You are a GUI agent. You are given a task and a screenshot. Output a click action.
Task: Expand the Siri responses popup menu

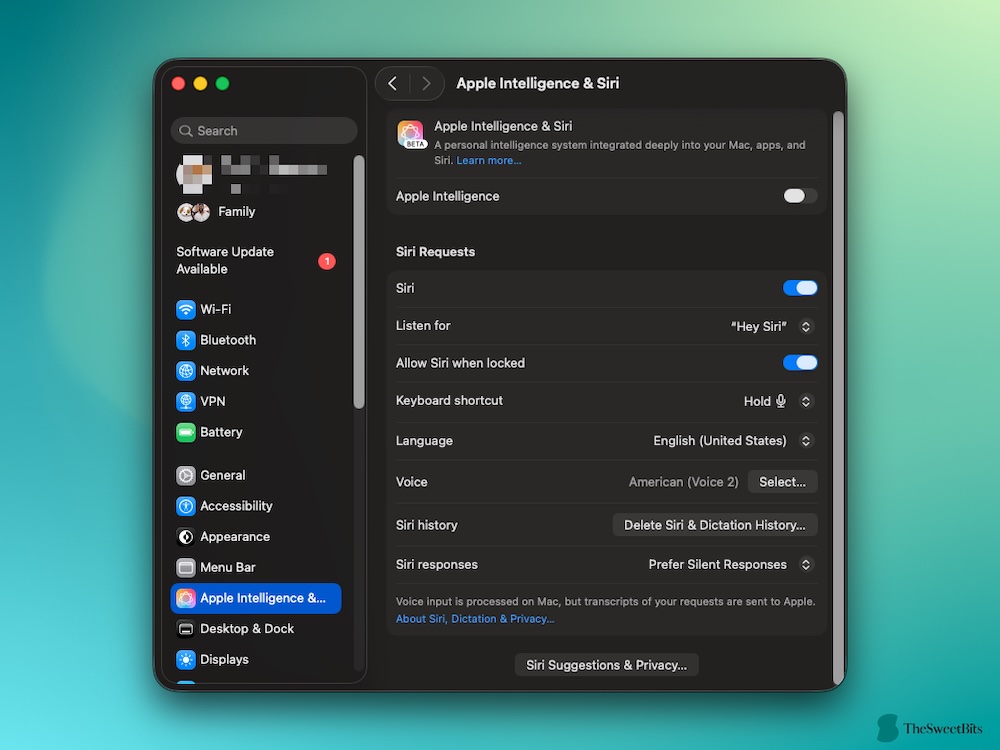pyautogui.click(x=731, y=565)
